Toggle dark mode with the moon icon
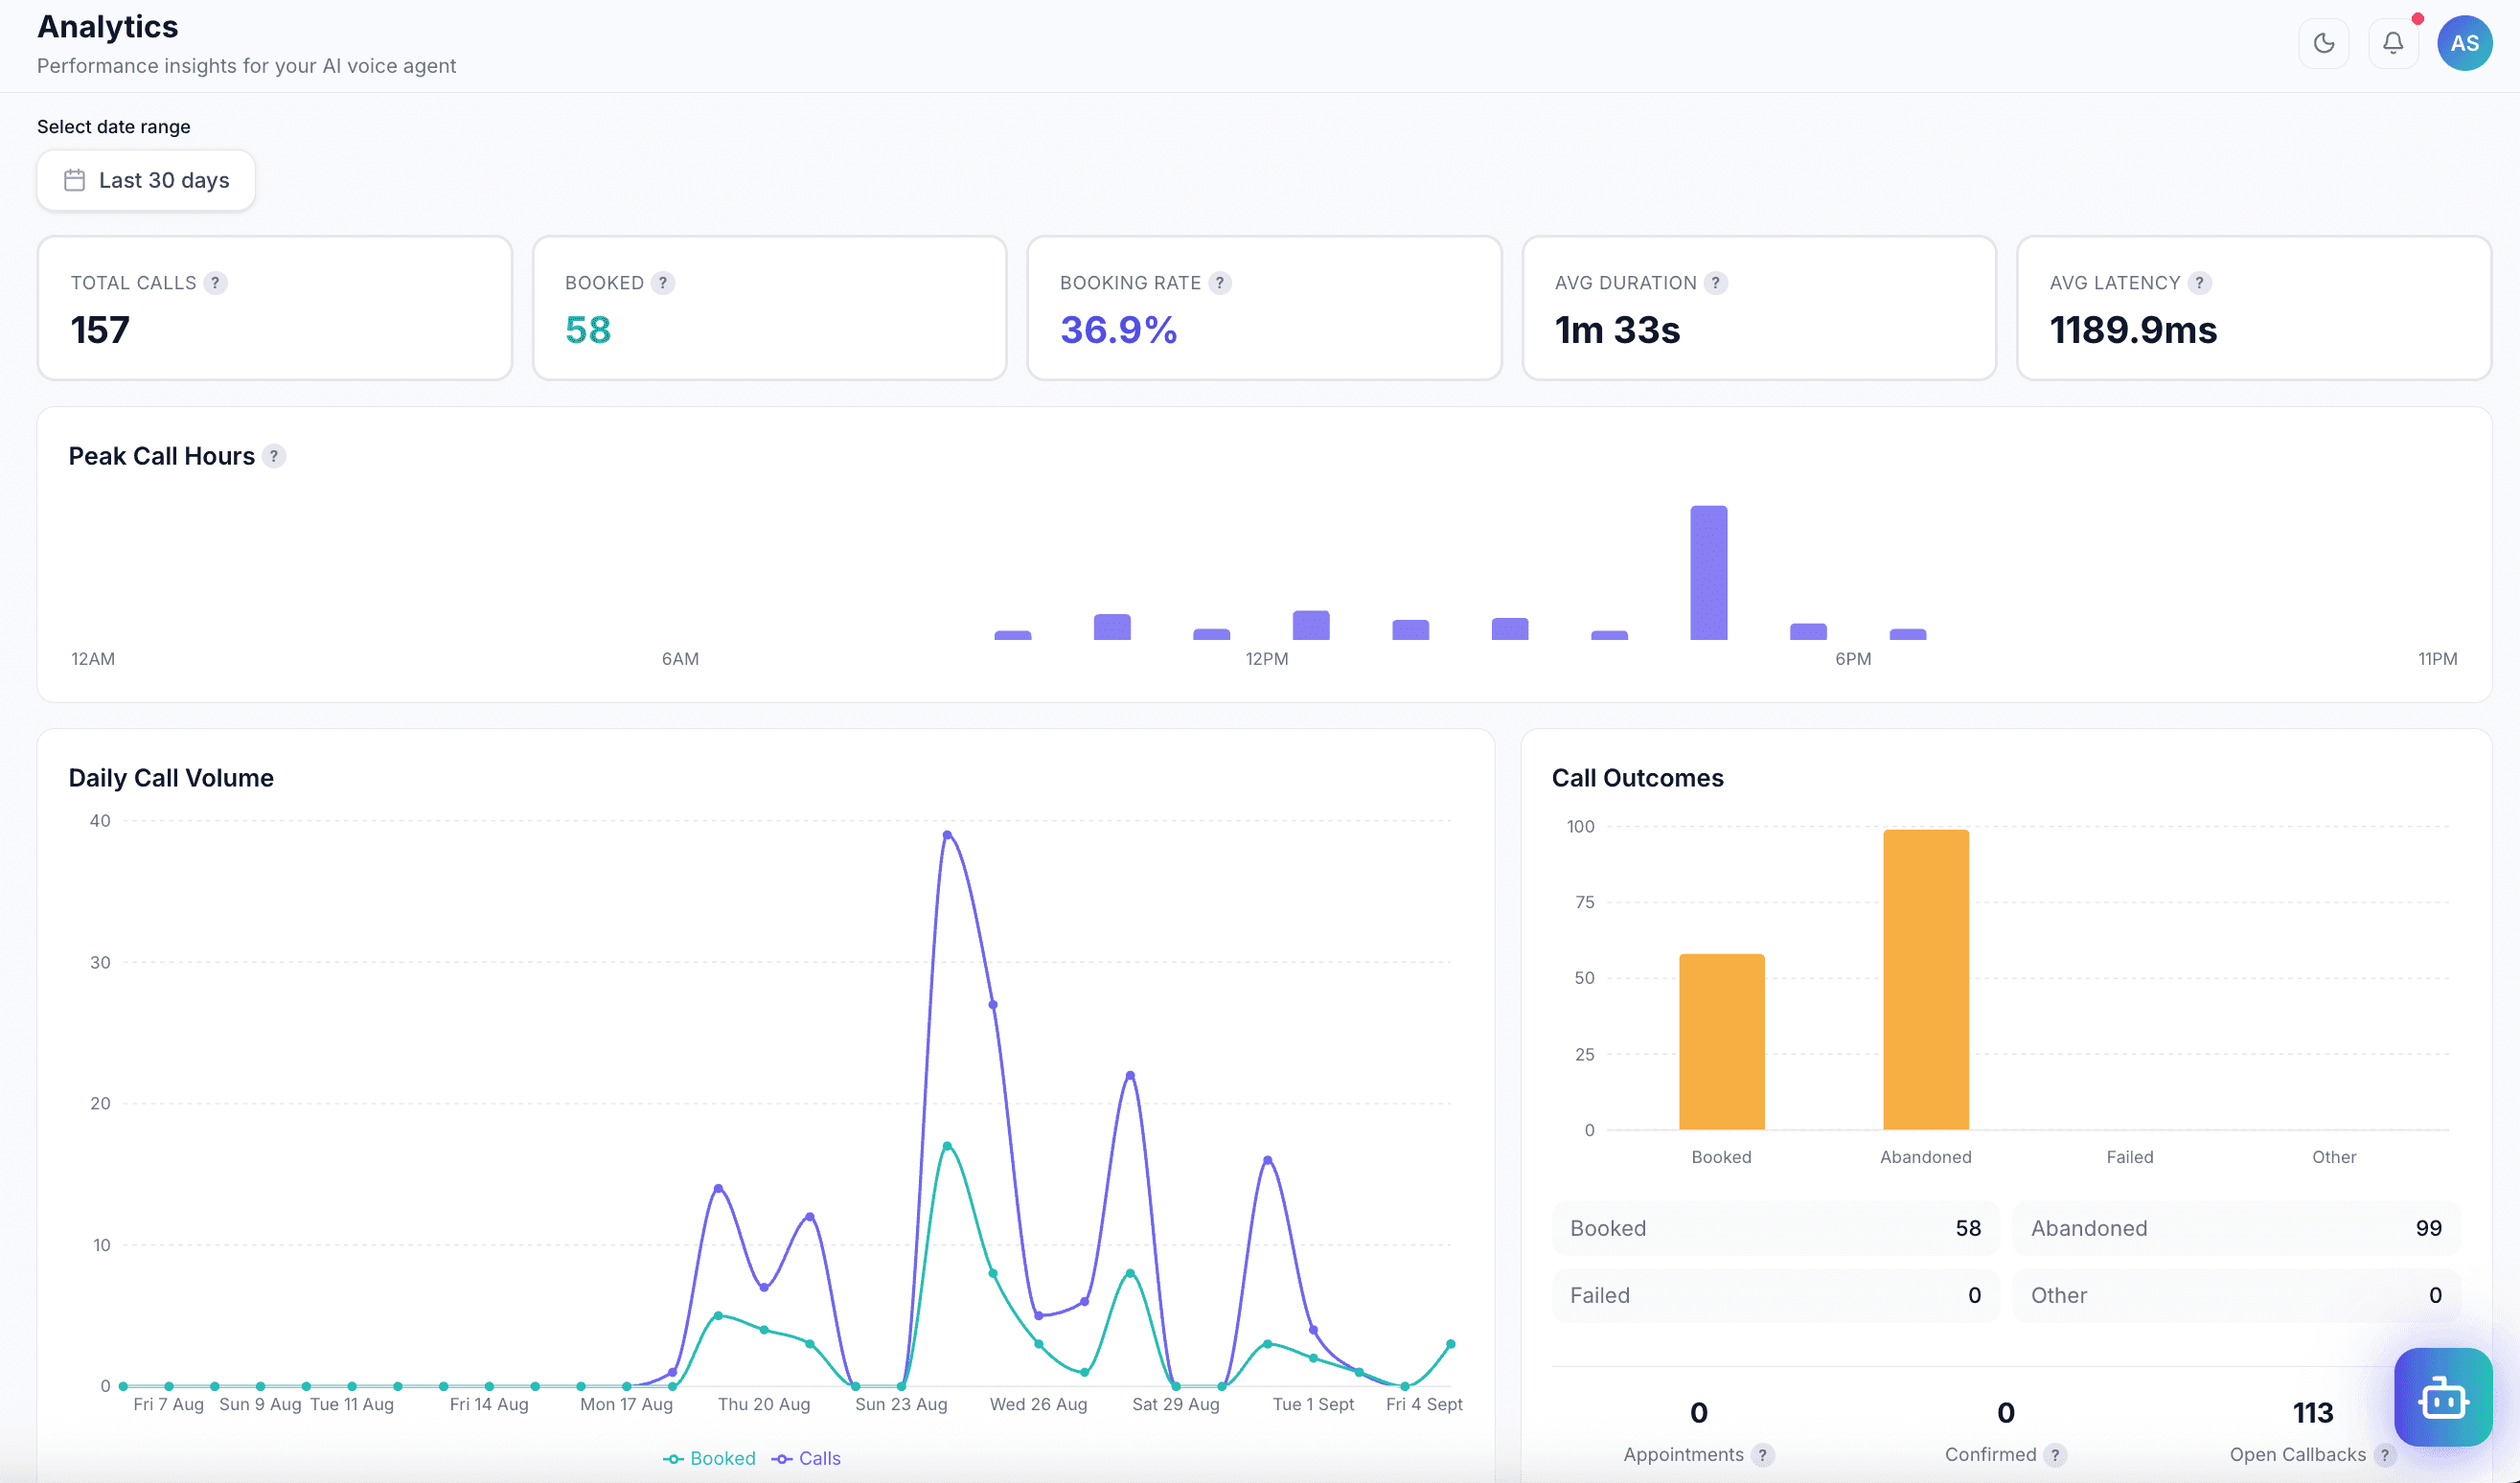The height and width of the screenshot is (1483, 2520). click(2324, 43)
